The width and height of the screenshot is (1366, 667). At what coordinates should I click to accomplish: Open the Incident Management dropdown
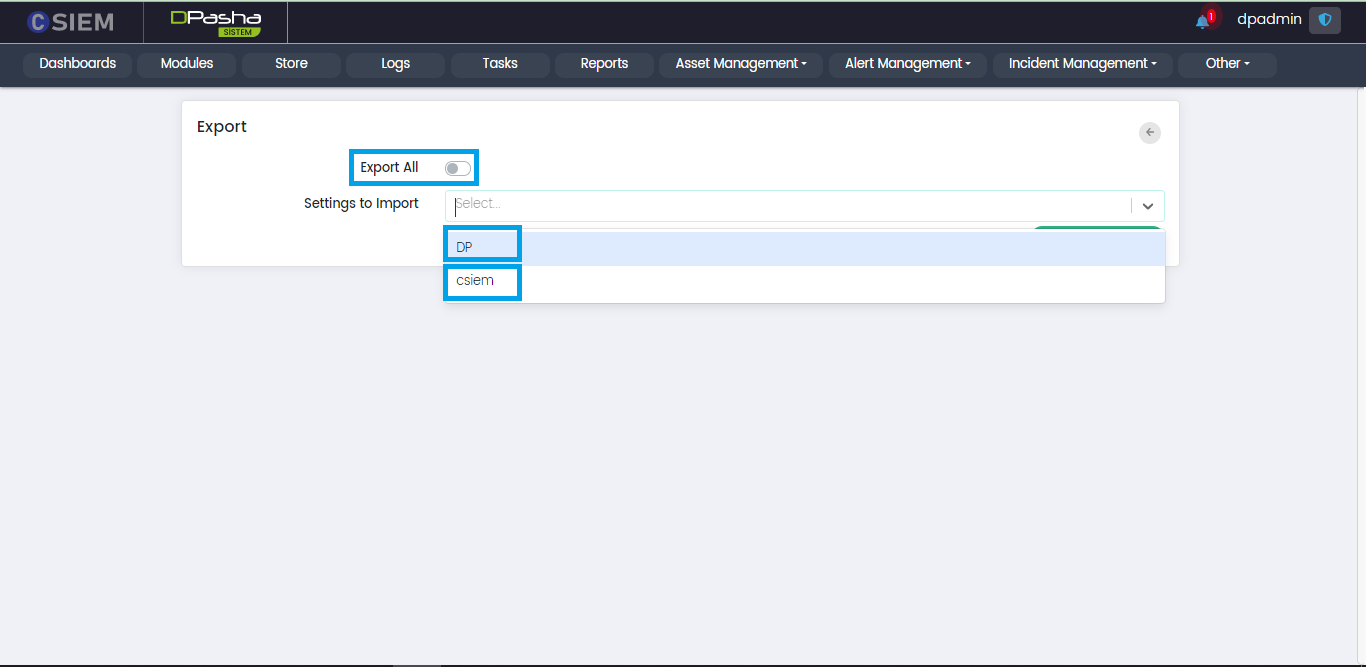pyautogui.click(x=1082, y=64)
